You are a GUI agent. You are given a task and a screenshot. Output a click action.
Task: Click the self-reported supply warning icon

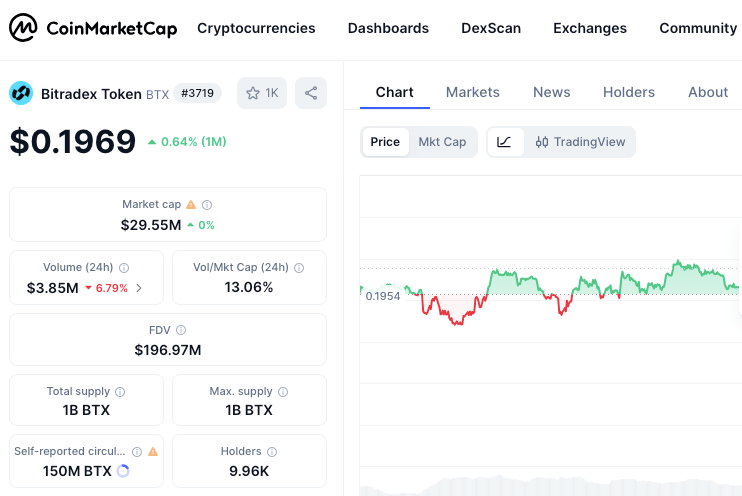[x=153, y=452]
